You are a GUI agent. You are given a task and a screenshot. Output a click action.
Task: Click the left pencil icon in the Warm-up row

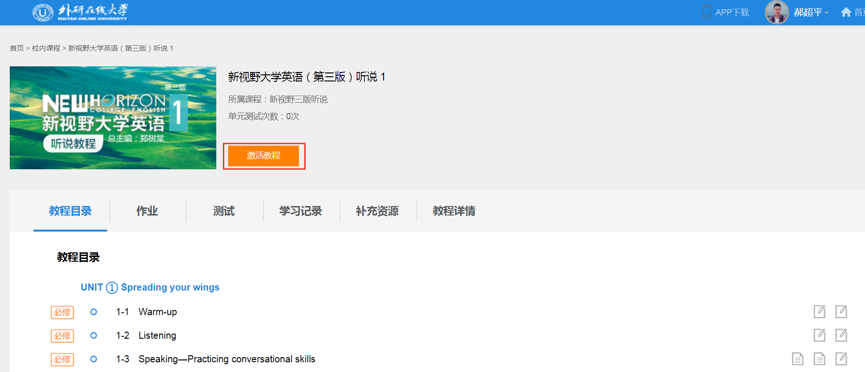(x=820, y=312)
